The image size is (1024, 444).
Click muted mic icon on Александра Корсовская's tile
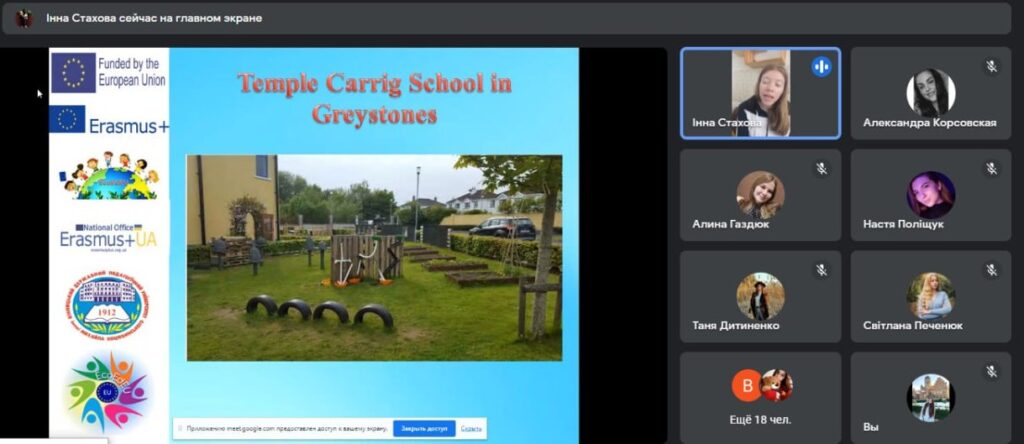pos(991,67)
